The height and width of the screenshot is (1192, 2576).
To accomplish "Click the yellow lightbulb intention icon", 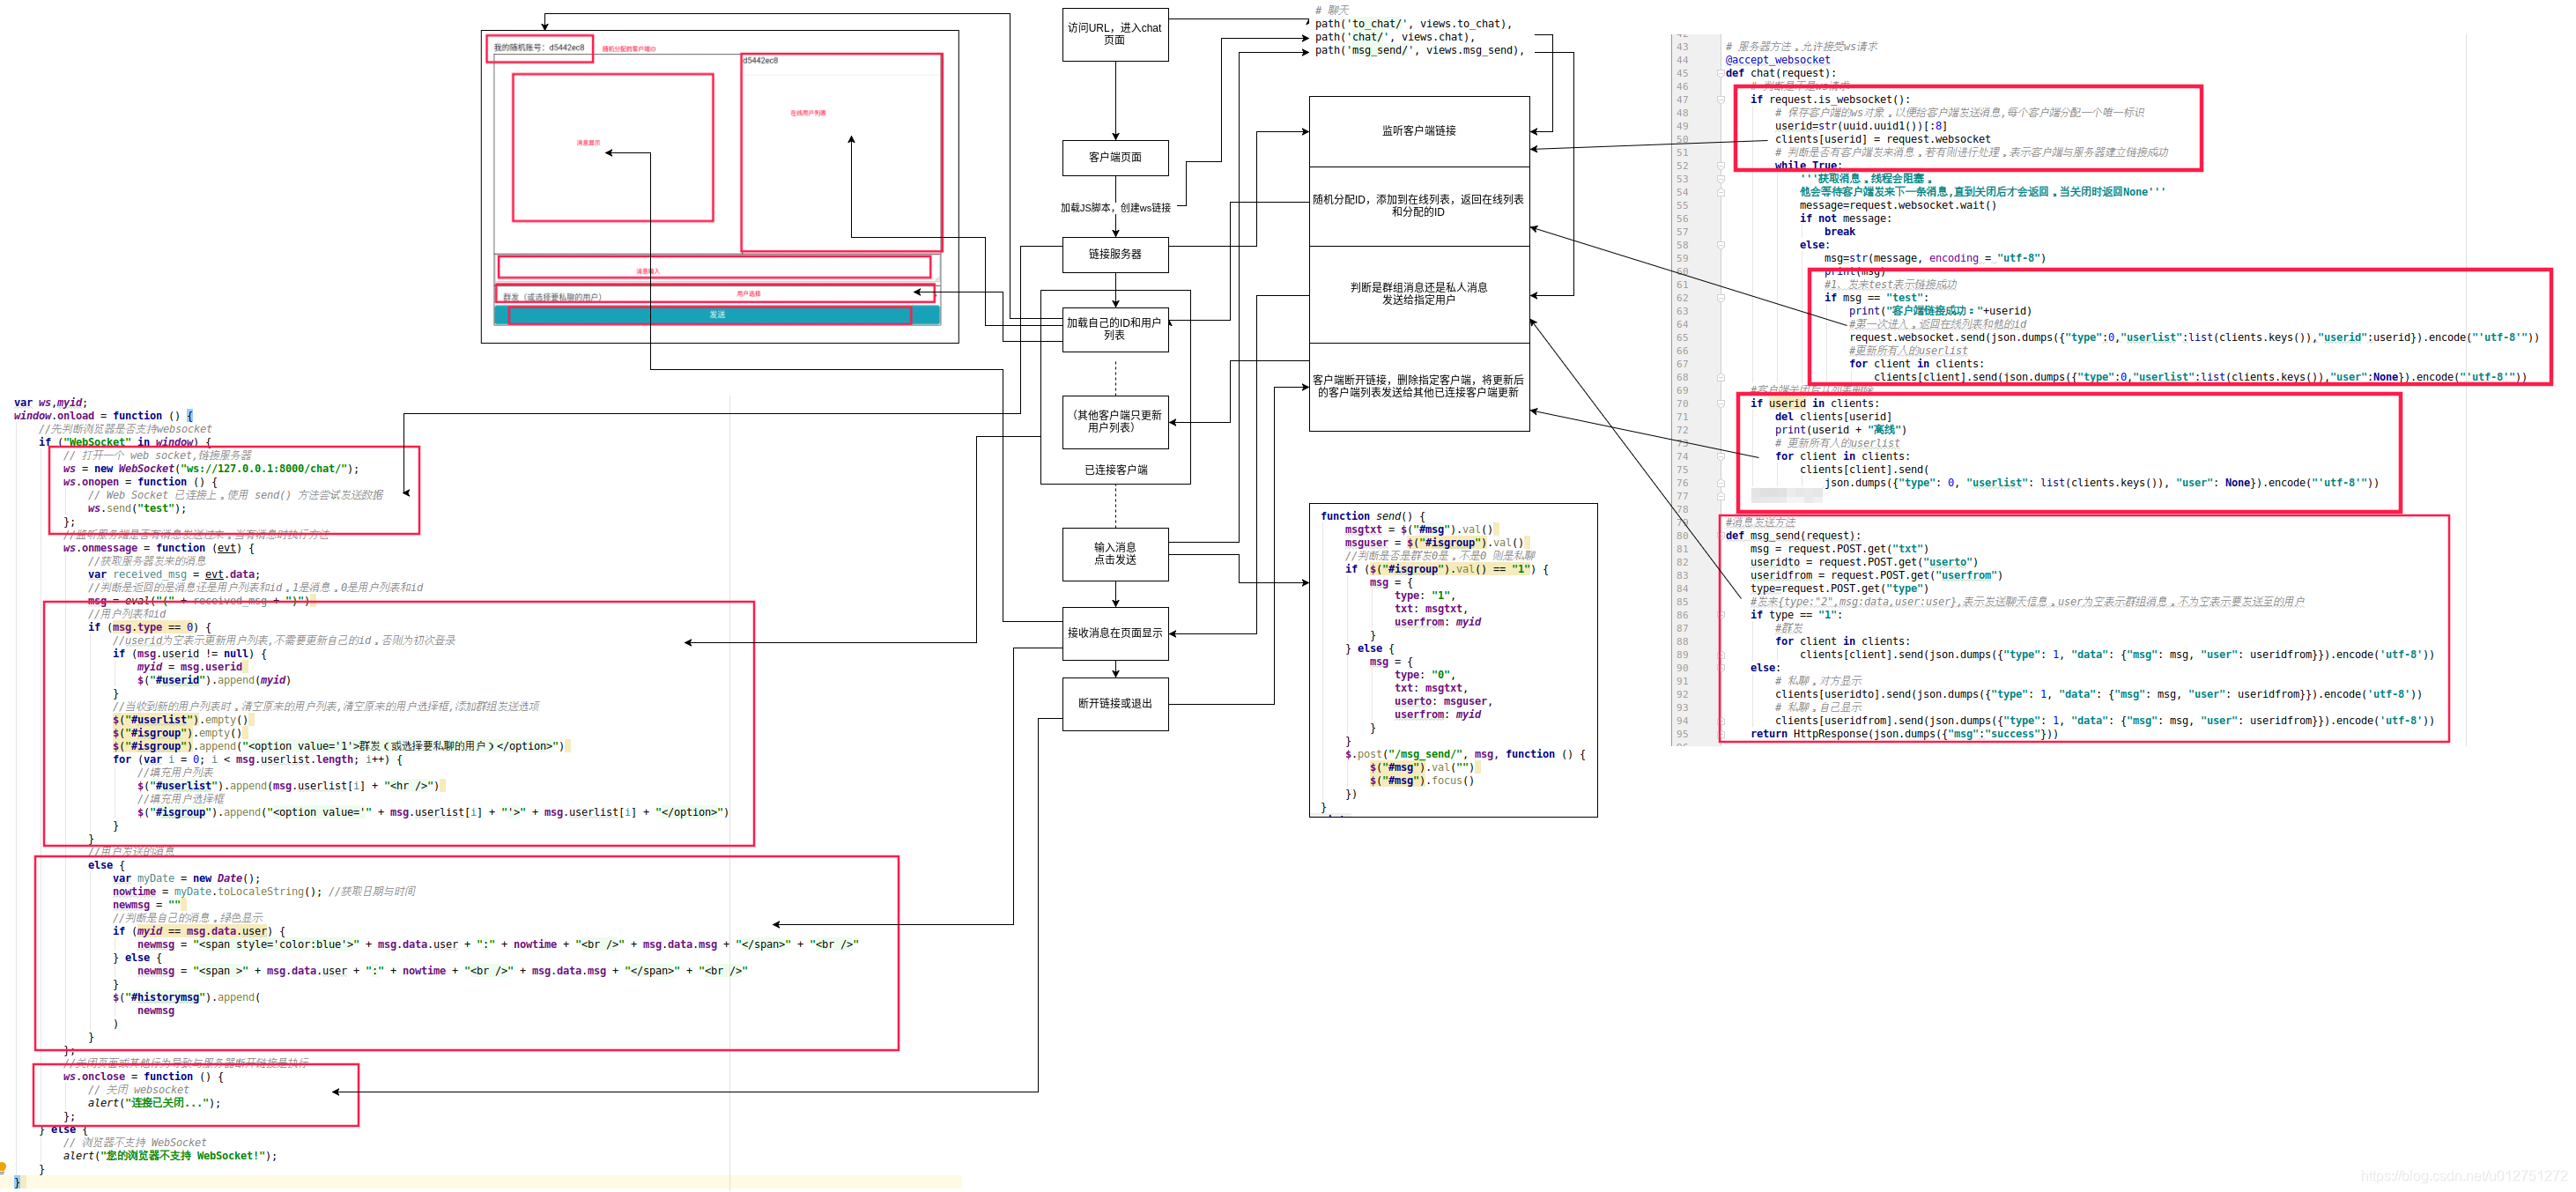I will tap(3, 1167).
